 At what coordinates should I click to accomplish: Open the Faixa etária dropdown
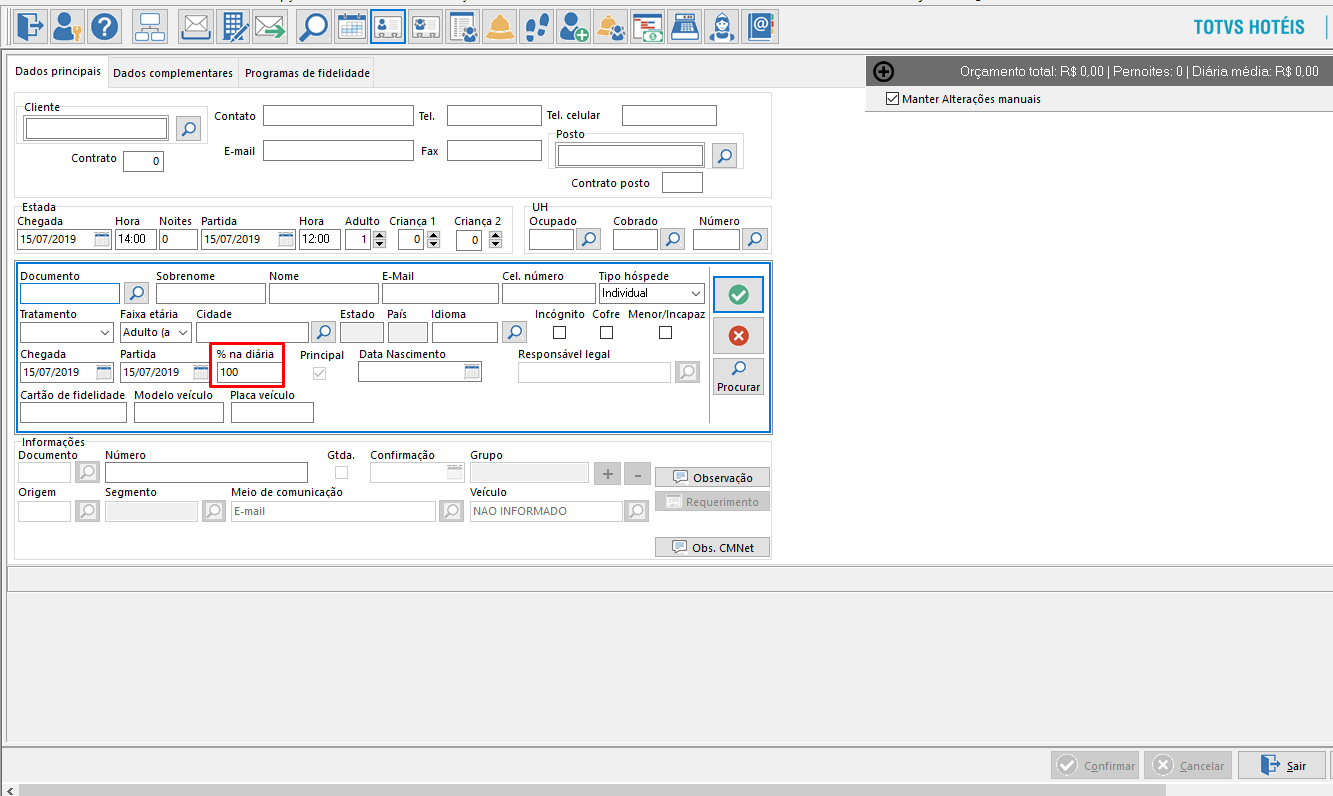[183, 332]
